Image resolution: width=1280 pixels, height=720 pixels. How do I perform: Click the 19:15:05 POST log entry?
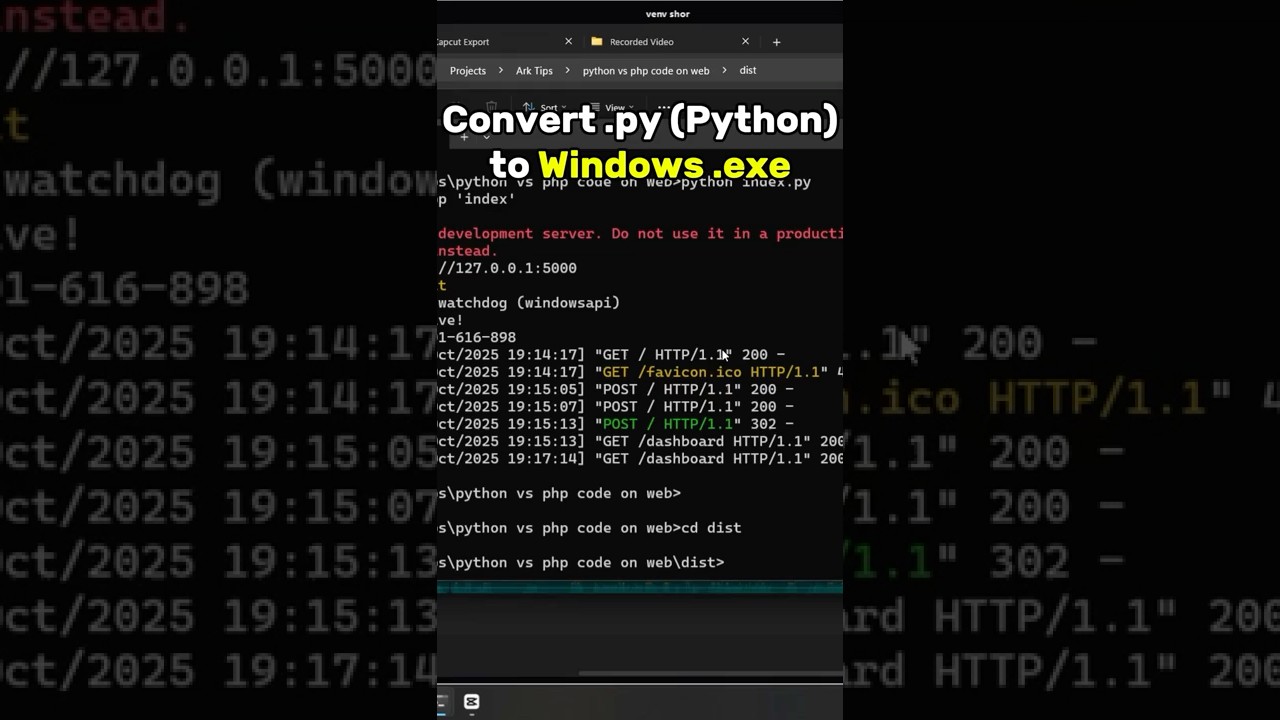(616, 389)
